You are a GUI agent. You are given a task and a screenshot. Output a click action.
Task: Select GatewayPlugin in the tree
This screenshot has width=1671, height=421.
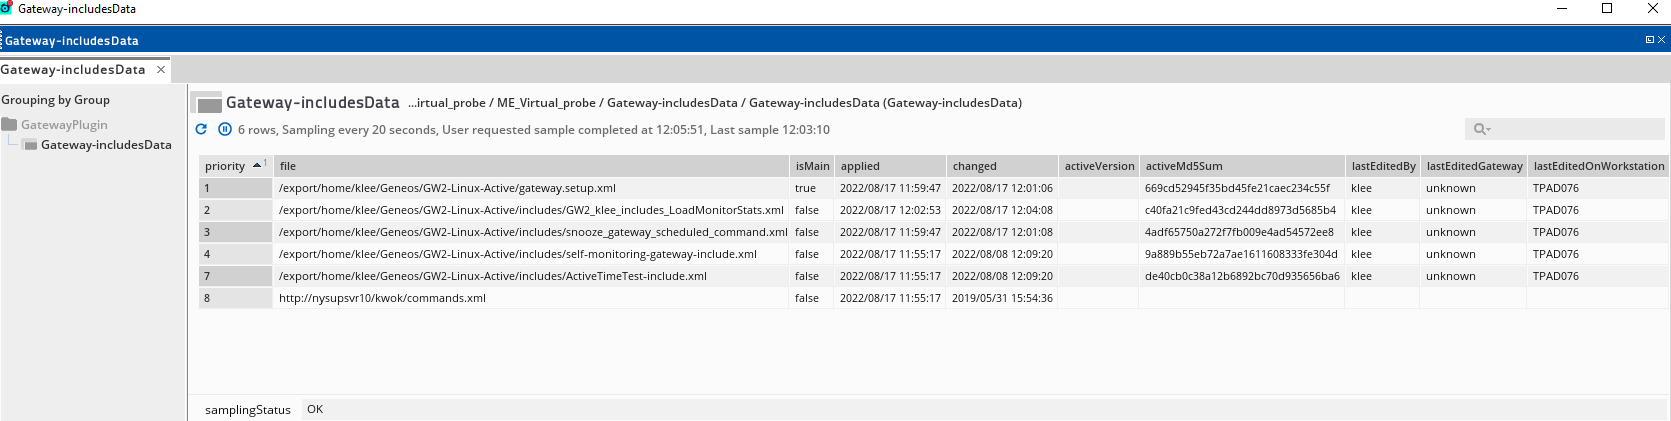tap(64, 125)
